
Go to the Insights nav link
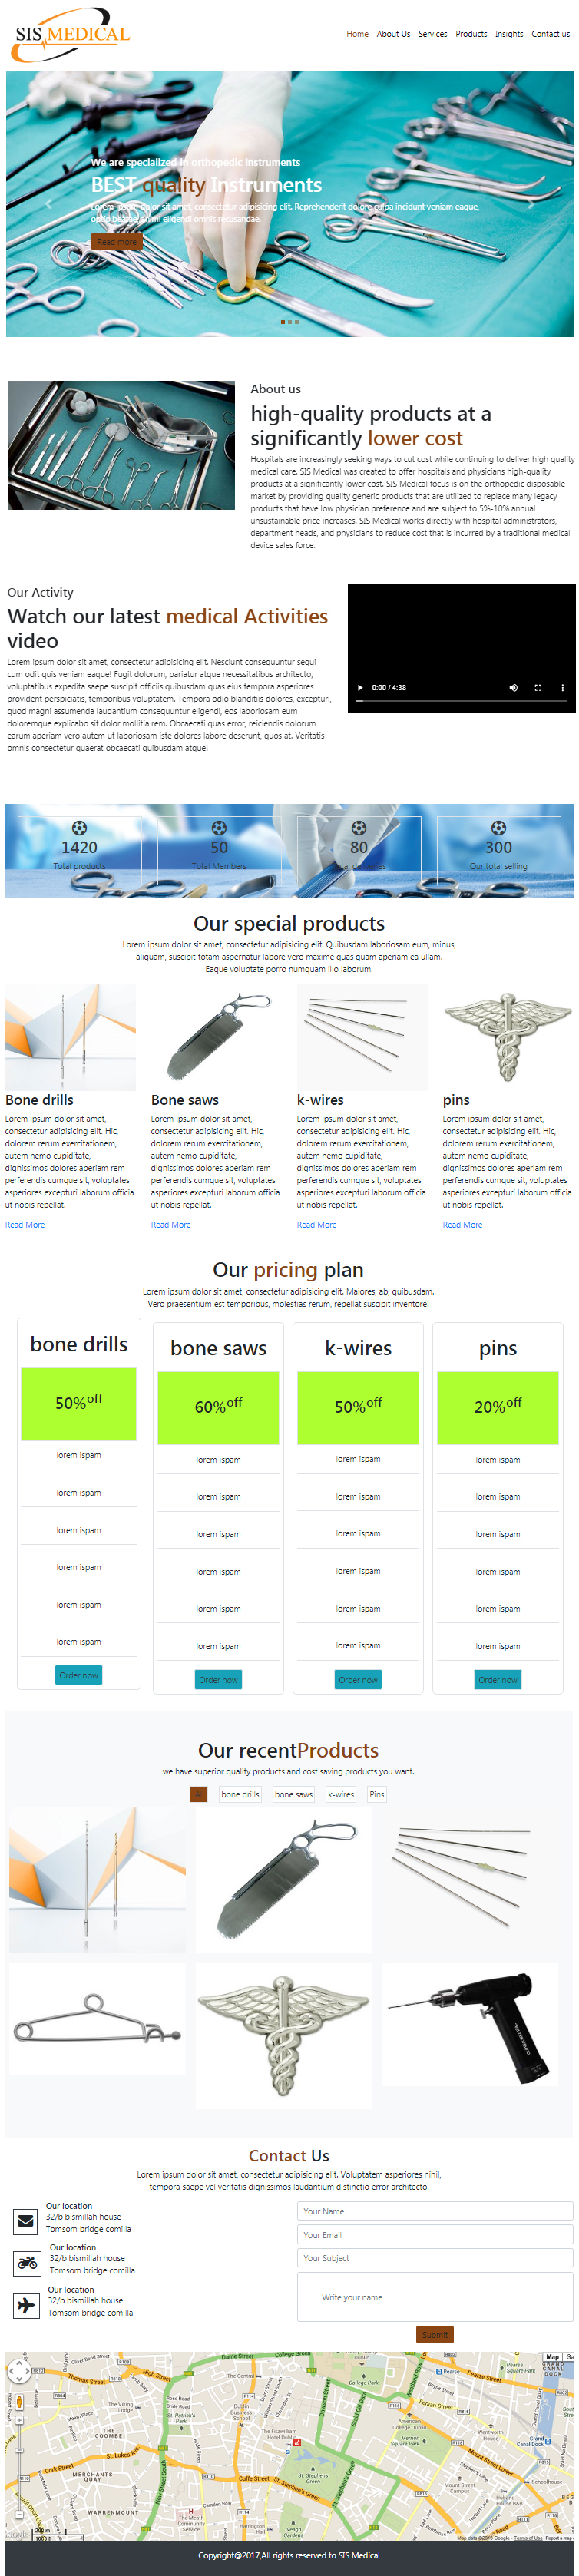(508, 34)
